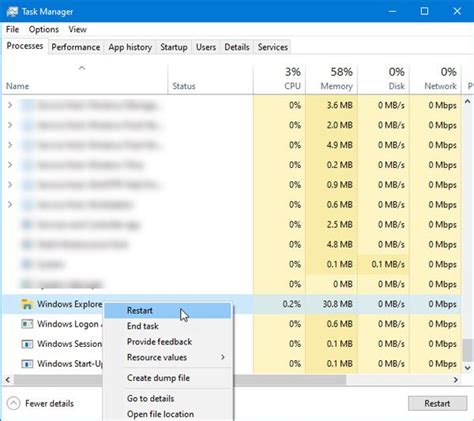Select End task in context menu
This screenshot has height=421, width=474.
tap(143, 326)
